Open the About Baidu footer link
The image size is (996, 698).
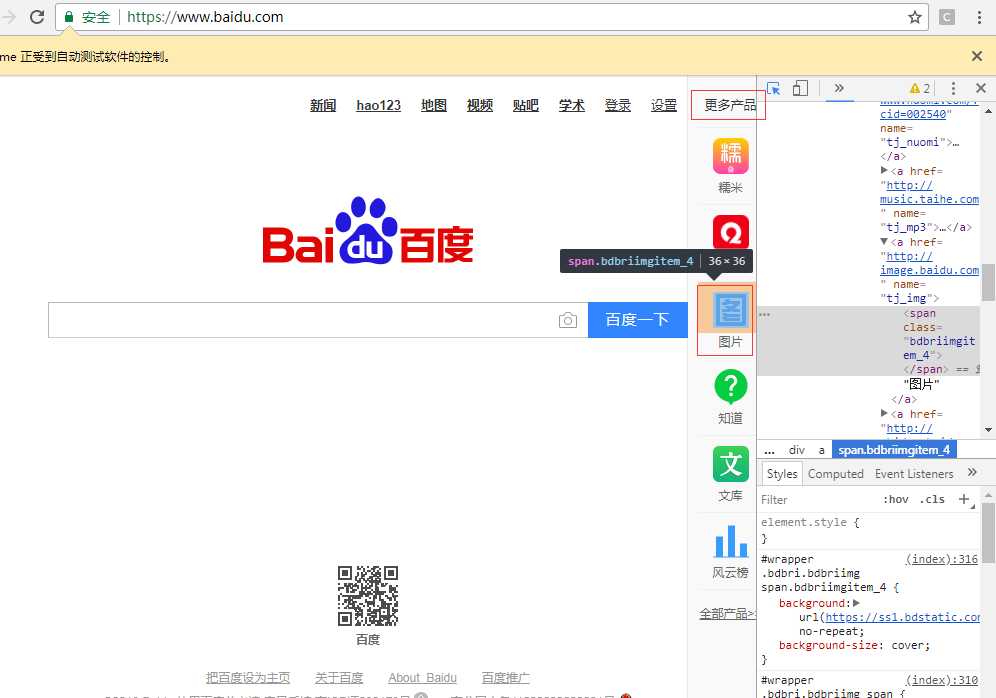tap(422, 678)
